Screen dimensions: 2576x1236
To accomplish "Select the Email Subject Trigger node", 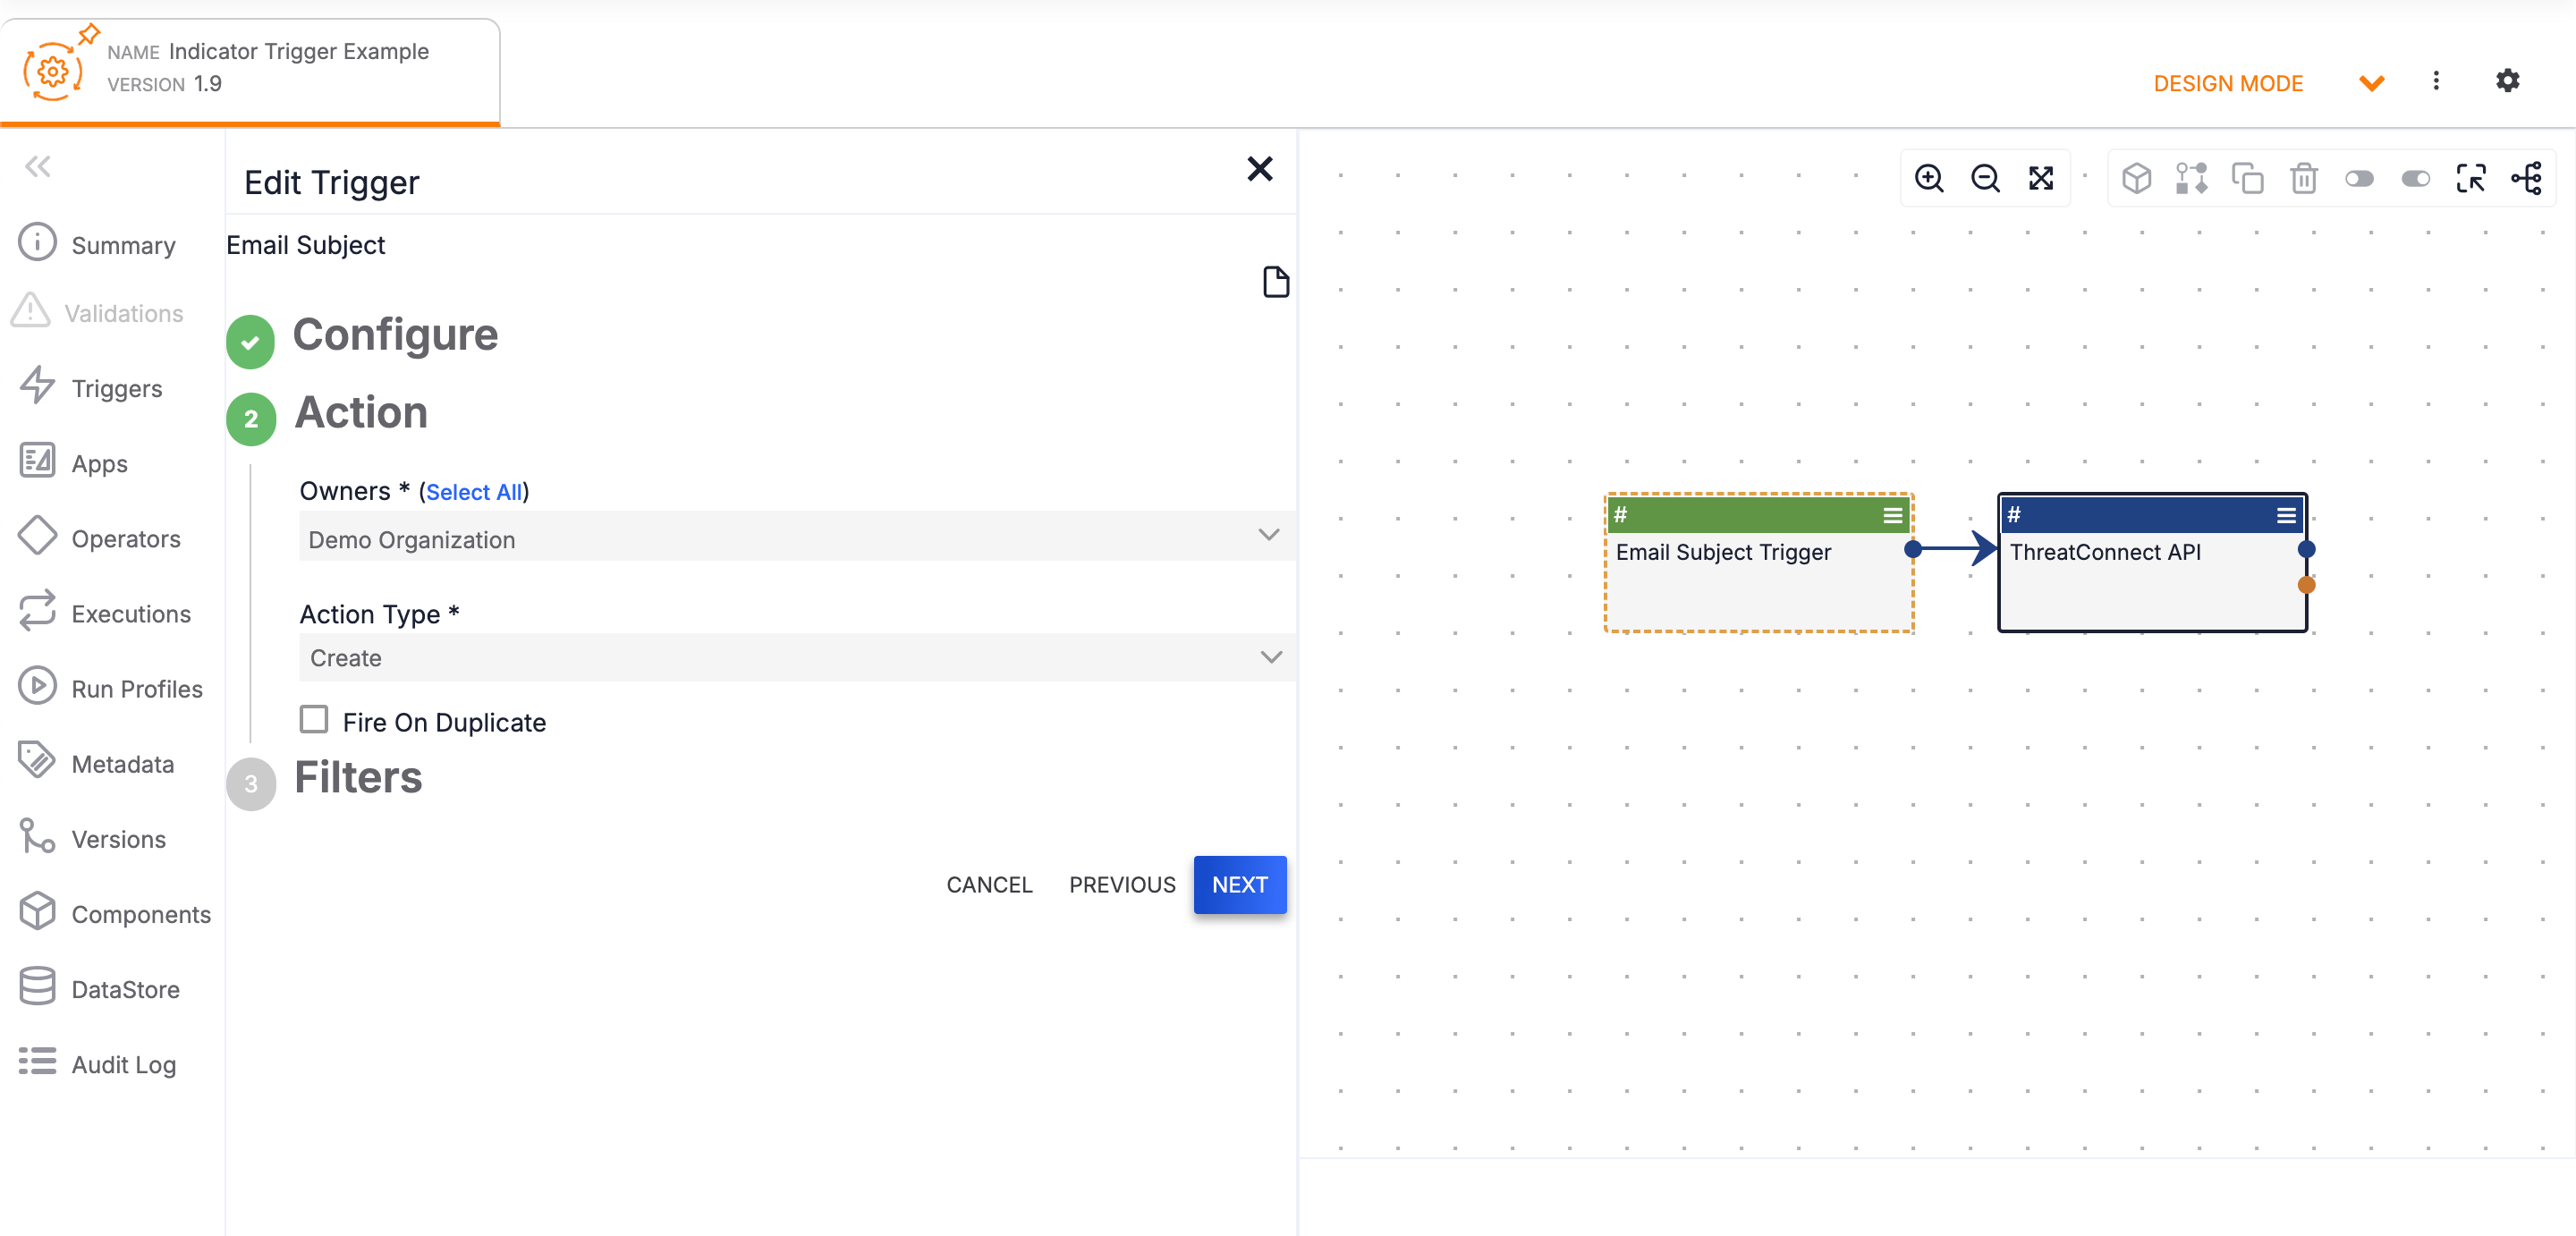I will pos(1759,563).
